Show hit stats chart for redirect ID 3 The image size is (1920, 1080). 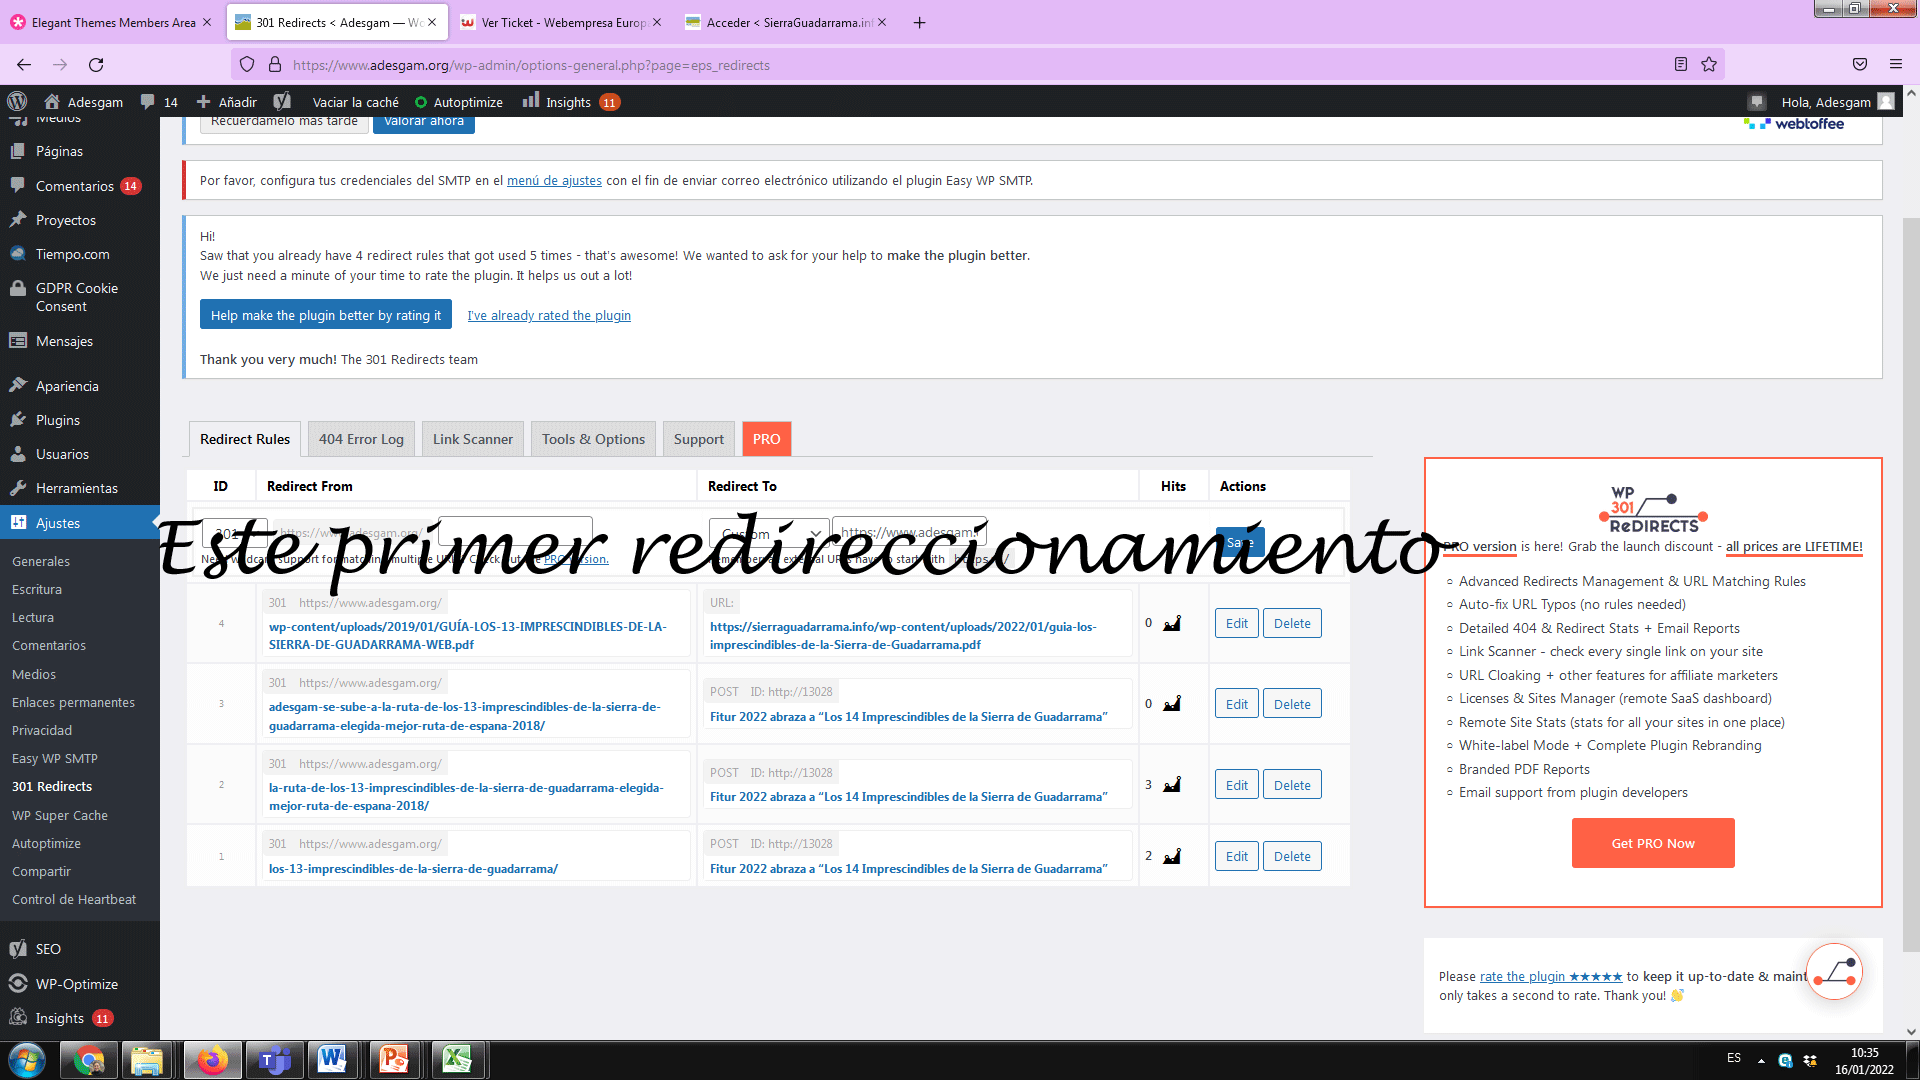click(x=1172, y=704)
